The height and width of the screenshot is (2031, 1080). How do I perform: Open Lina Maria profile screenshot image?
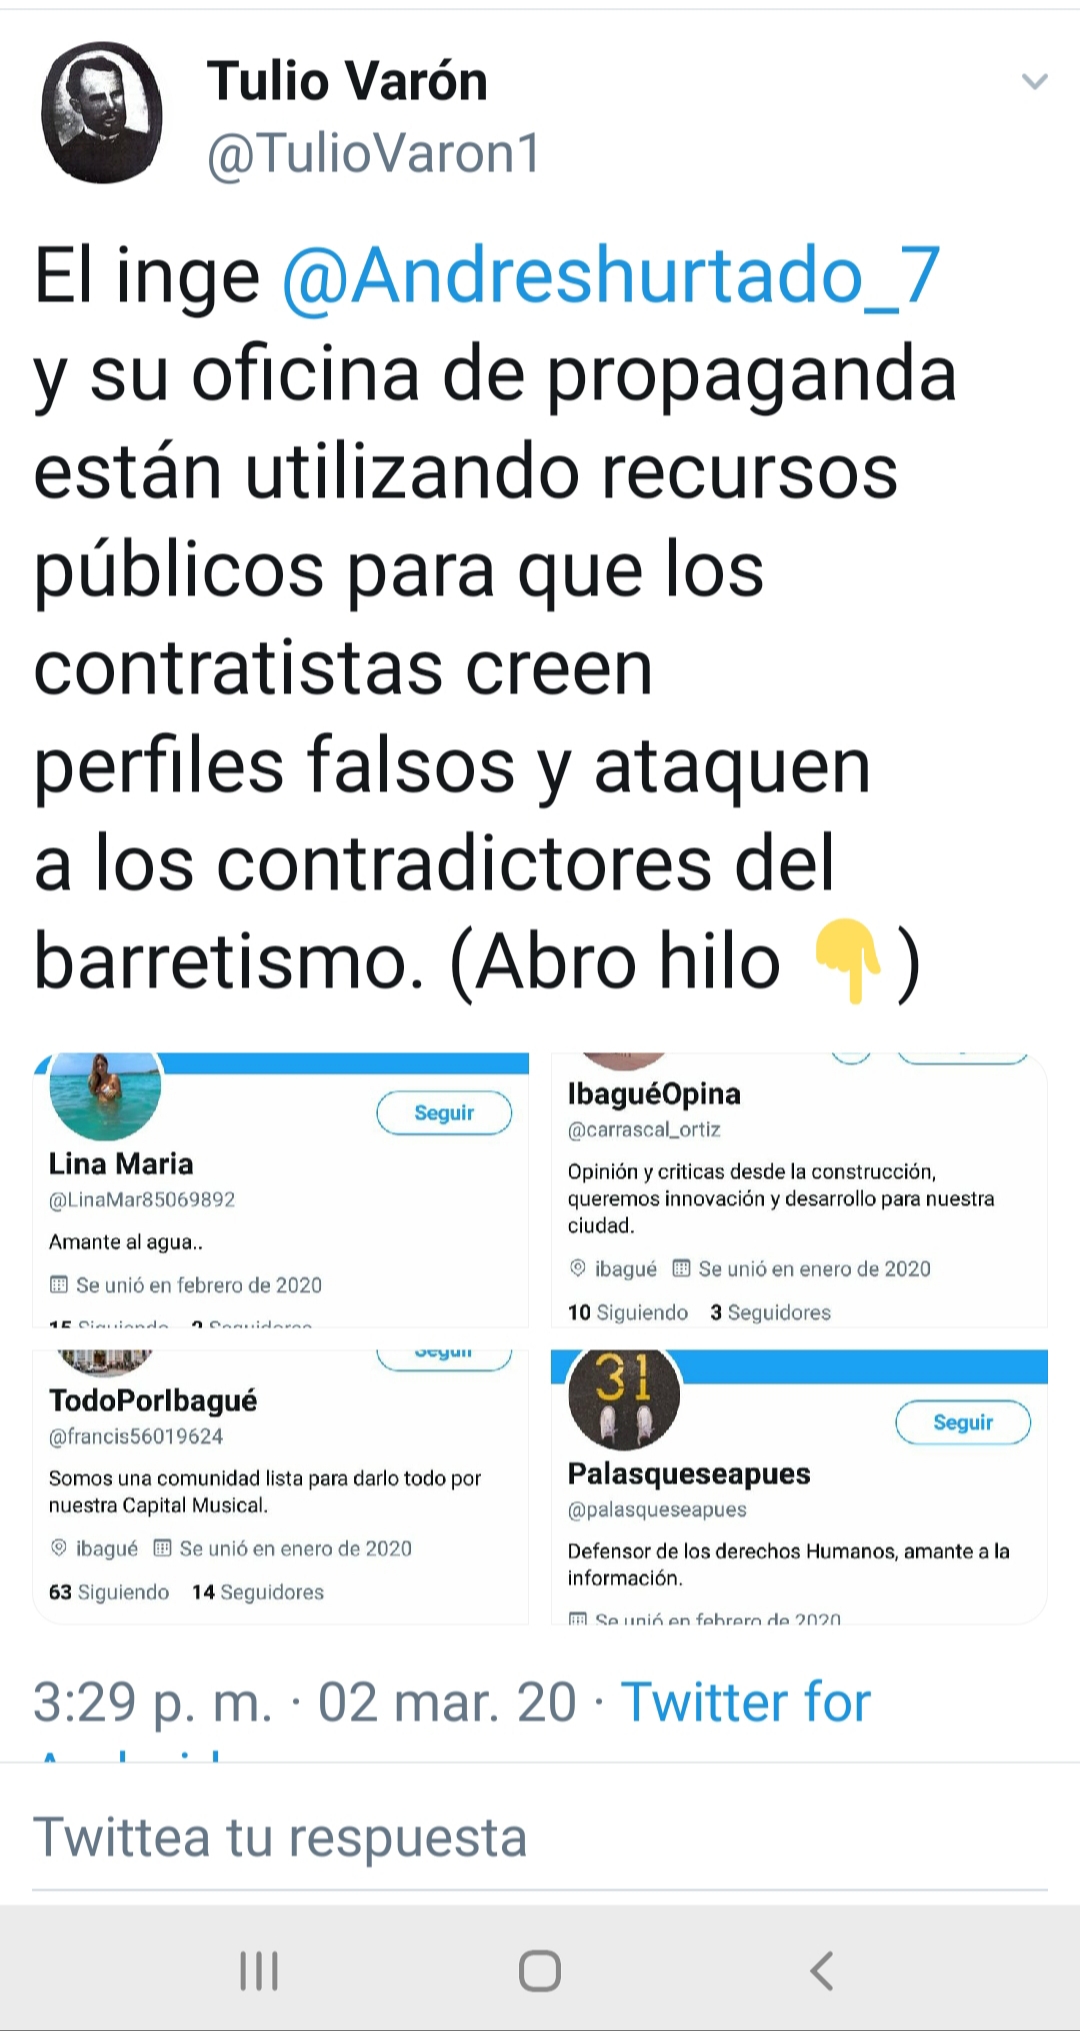281,1190
